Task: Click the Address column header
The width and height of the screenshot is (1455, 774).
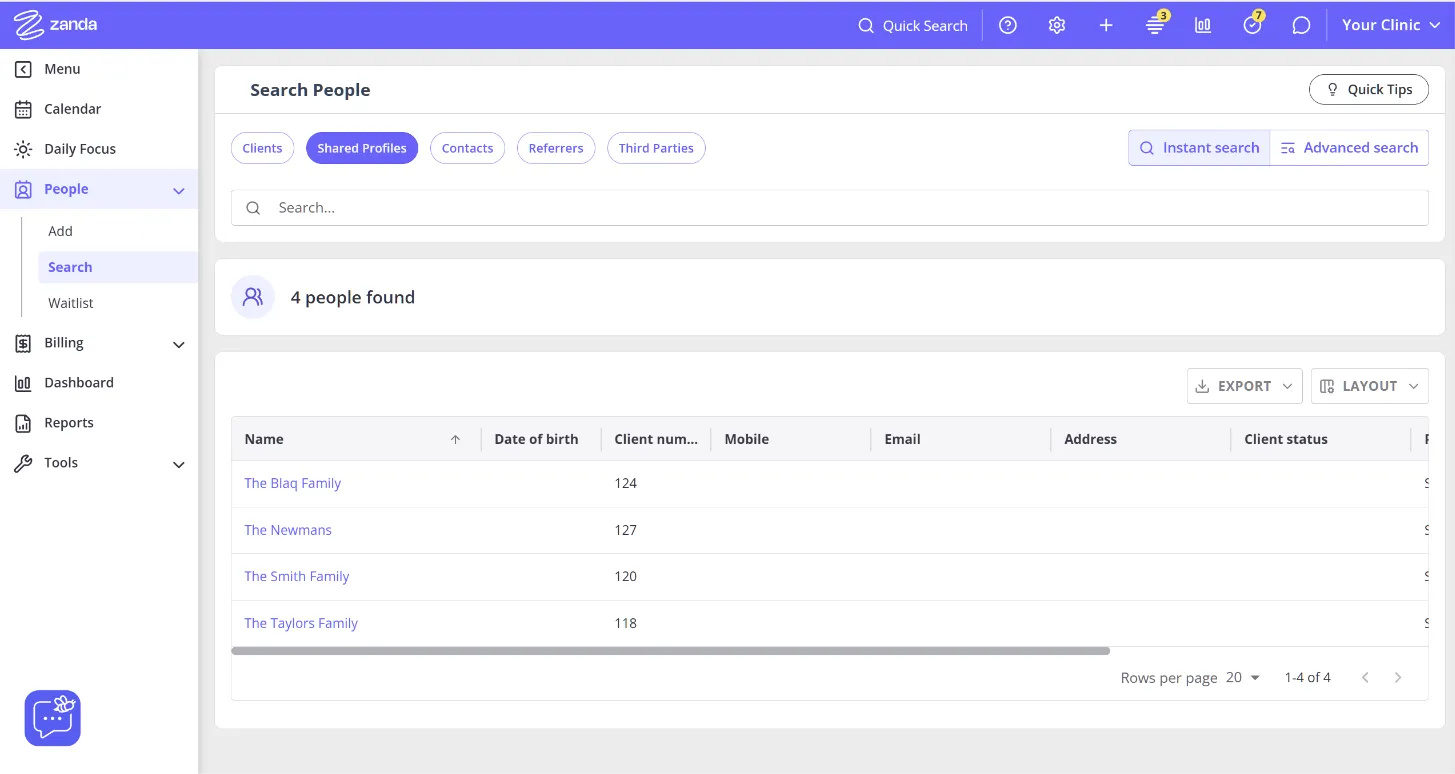Action: [1141, 439]
